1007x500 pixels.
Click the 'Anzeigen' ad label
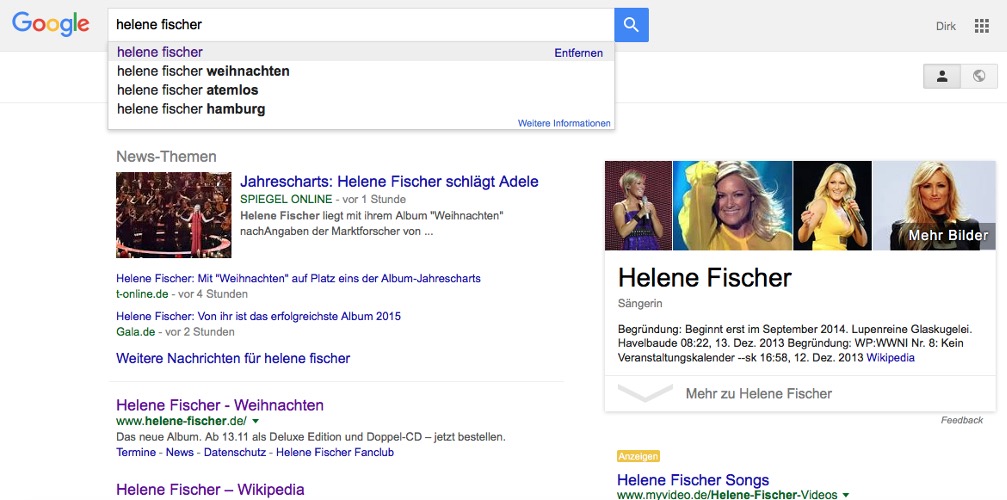[638, 456]
